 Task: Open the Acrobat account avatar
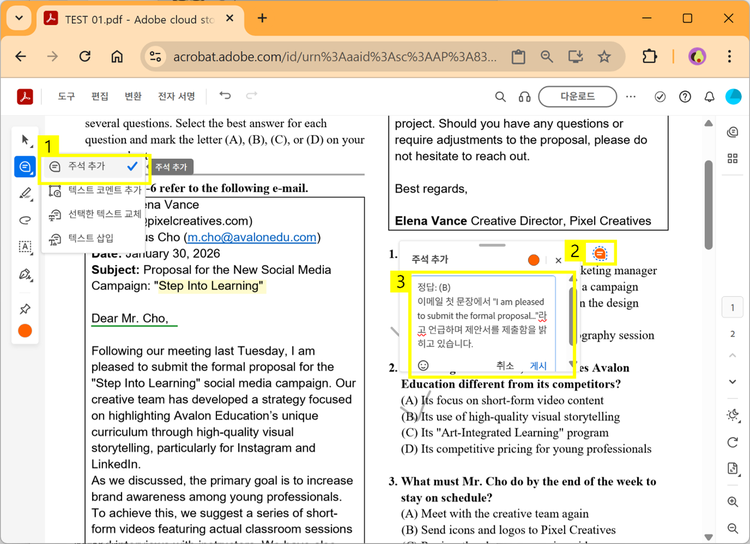[733, 97]
